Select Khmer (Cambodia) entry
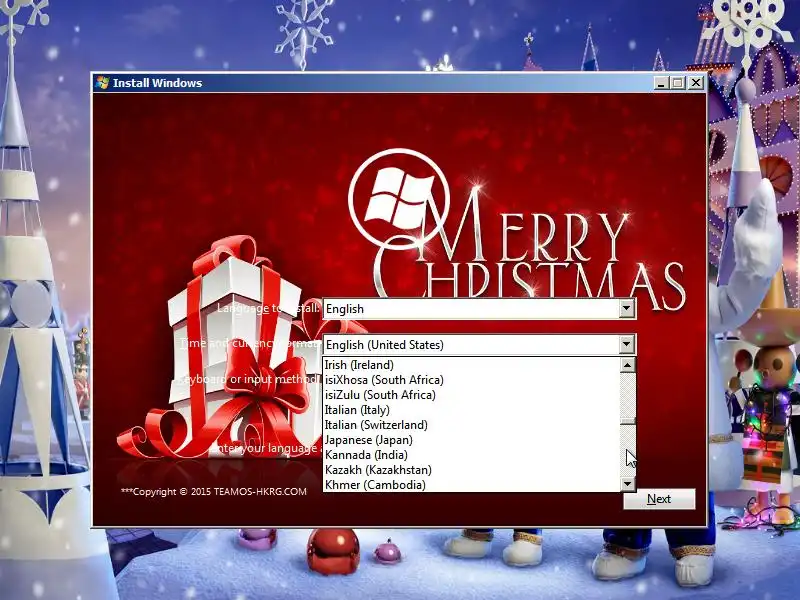The width and height of the screenshot is (800, 600). pyautogui.click(x=471, y=485)
